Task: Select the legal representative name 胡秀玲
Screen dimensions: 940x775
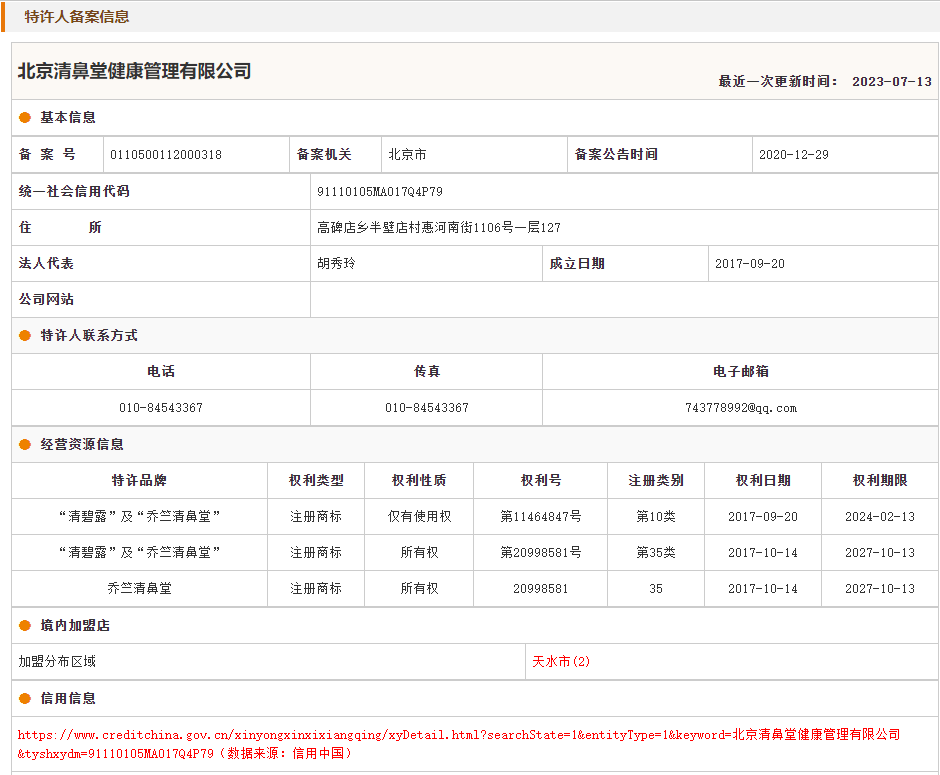Action: [x=336, y=264]
